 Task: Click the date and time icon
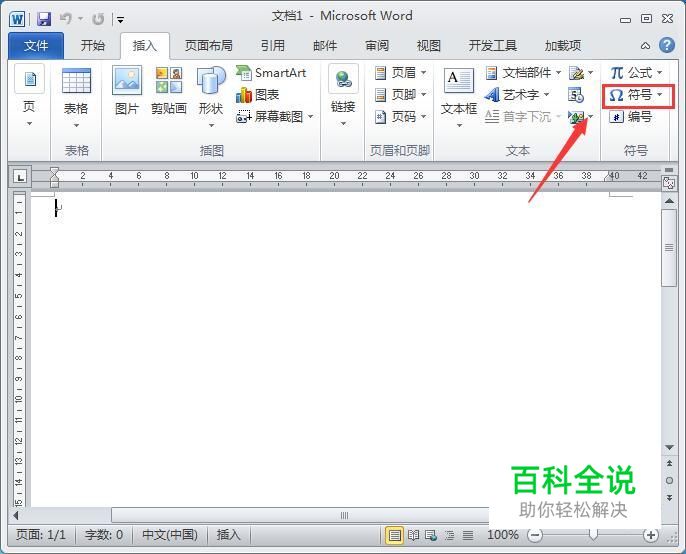coord(576,95)
